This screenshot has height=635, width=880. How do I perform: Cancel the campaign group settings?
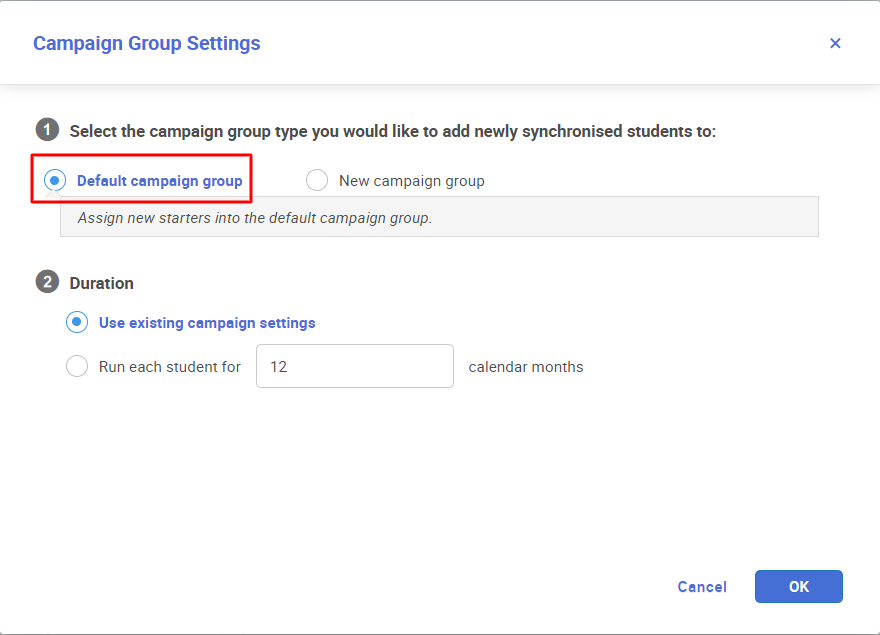(x=702, y=587)
